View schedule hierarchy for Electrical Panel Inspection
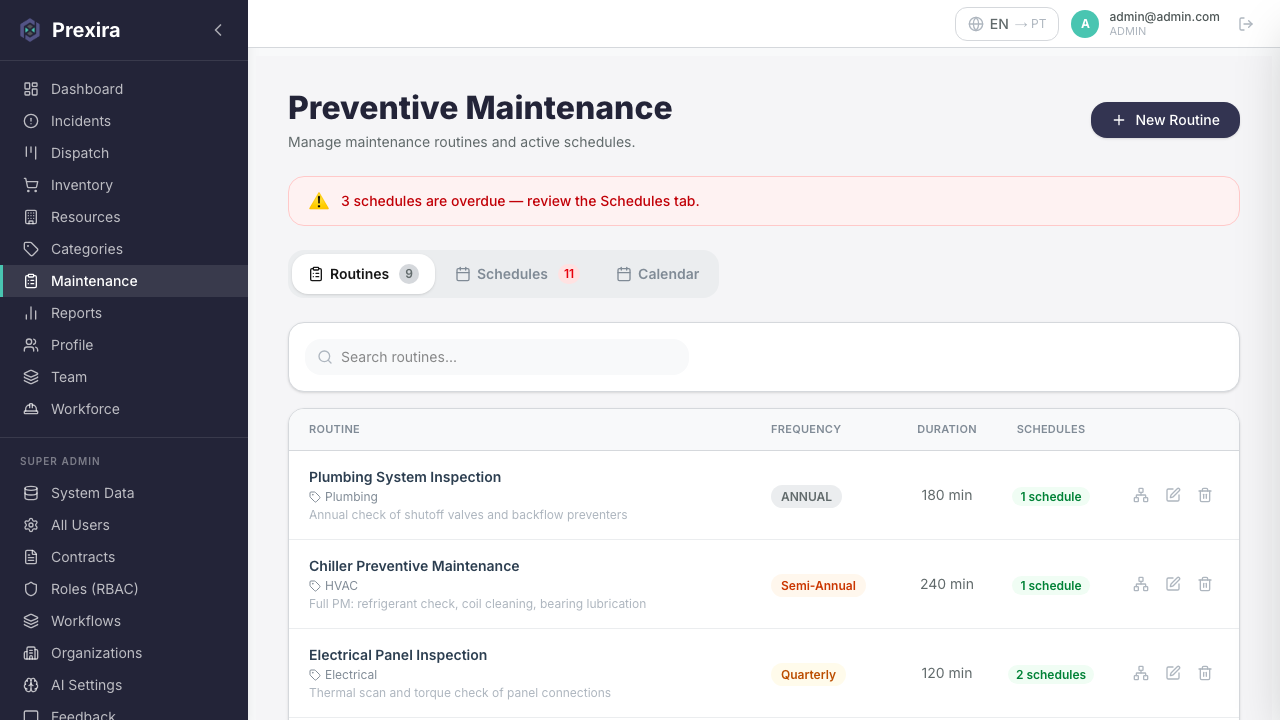Image resolution: width=1280 pixels, height=720 pixels. (1141, 673)
